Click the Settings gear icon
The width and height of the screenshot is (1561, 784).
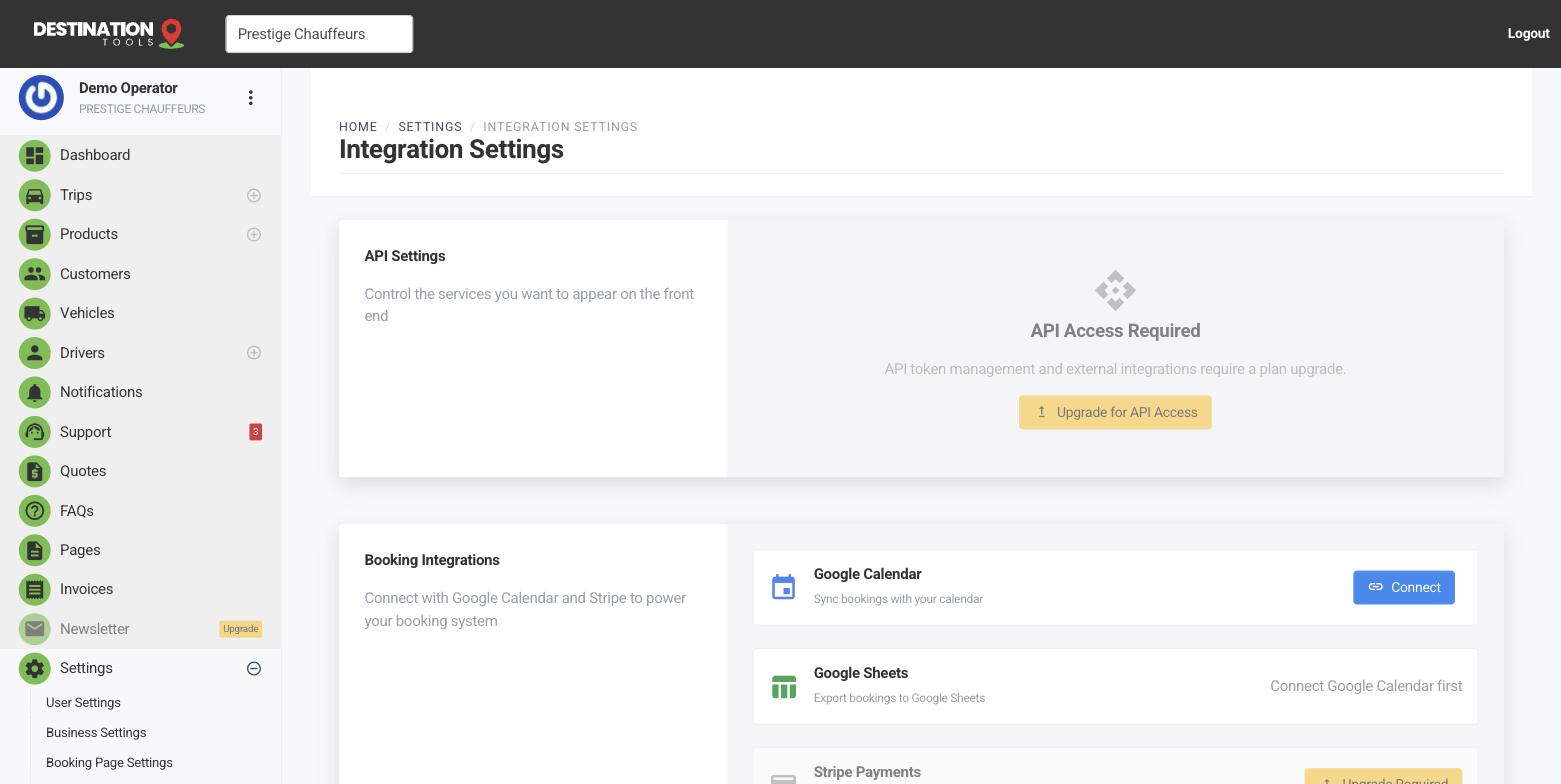coord(35,668)
